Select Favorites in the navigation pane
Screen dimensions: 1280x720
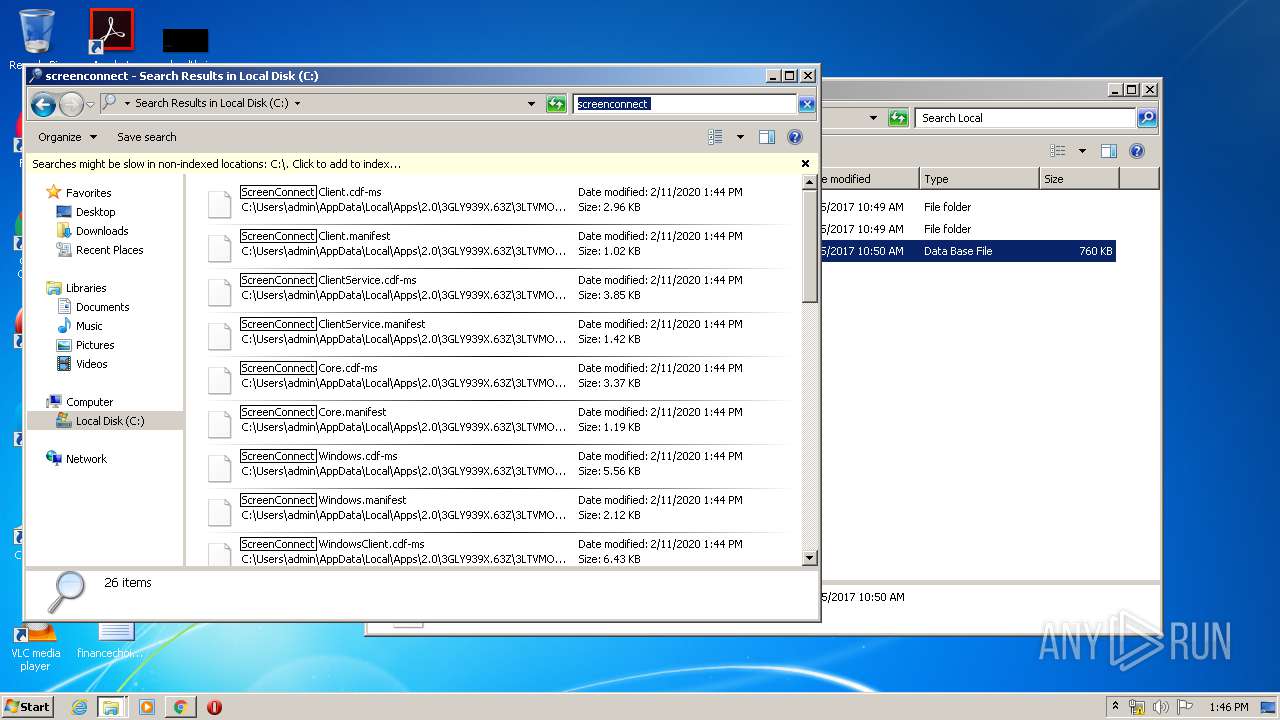(x=88, y=193)
